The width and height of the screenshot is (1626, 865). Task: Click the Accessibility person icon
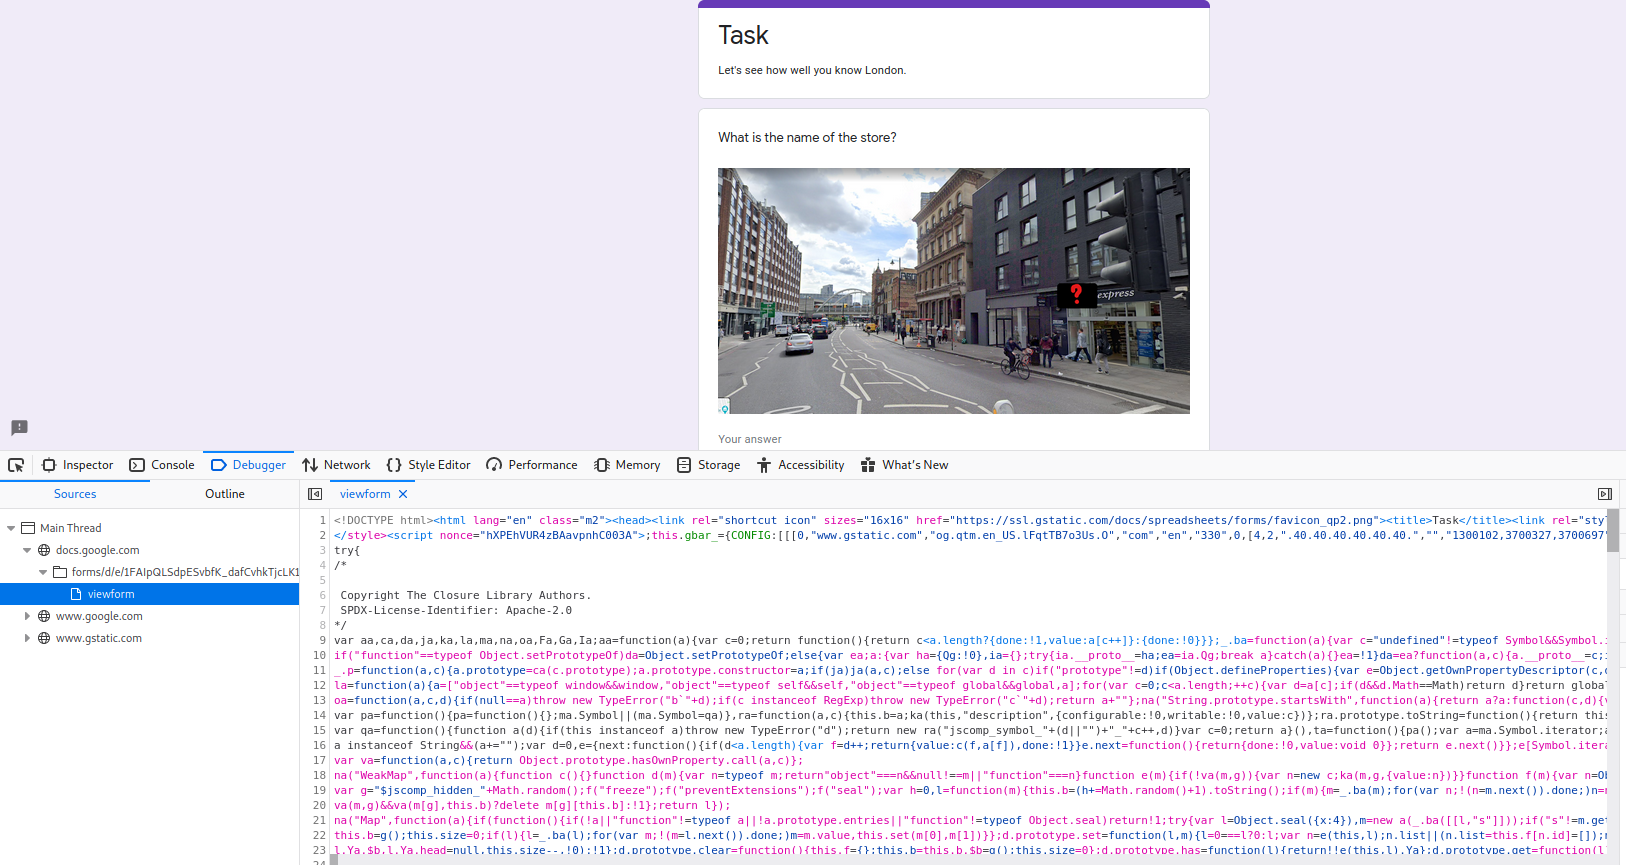coord(764,465)
